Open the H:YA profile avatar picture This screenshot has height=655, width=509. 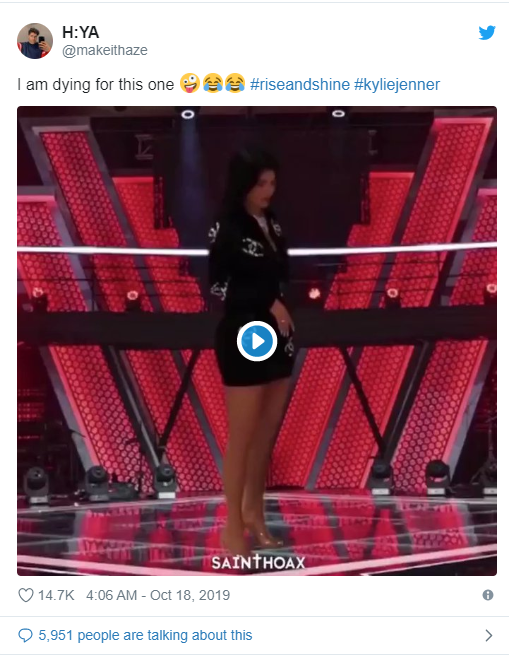tap(35, 41)
